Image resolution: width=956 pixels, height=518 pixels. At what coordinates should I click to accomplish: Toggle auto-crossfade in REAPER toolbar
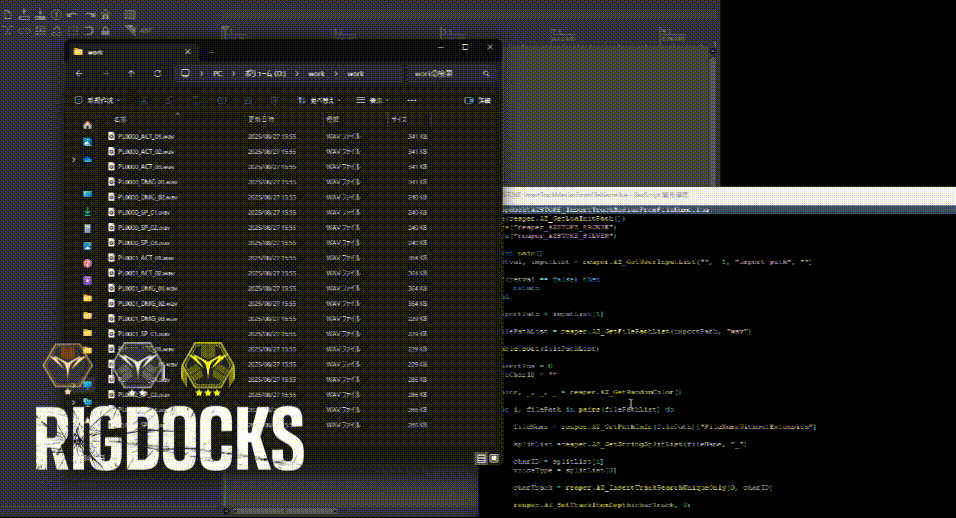click(8, 30)
